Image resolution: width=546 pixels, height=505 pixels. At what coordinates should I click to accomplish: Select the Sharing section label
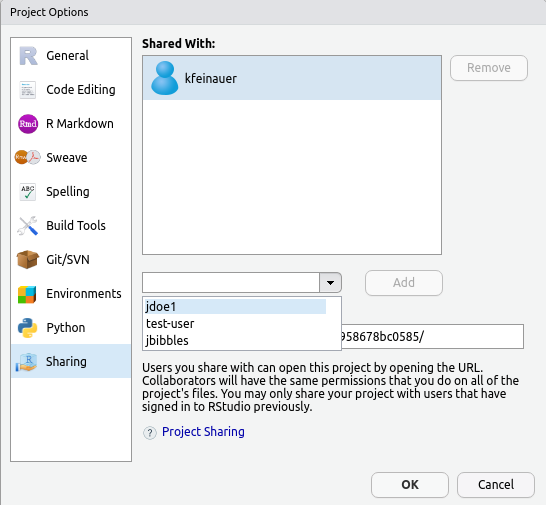[x=66, y=362]
